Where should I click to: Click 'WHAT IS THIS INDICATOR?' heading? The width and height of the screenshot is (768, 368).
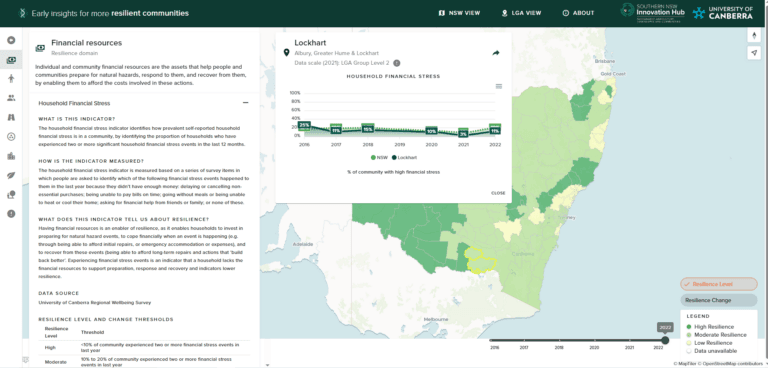pyautogui.click(x=76, y=119)
